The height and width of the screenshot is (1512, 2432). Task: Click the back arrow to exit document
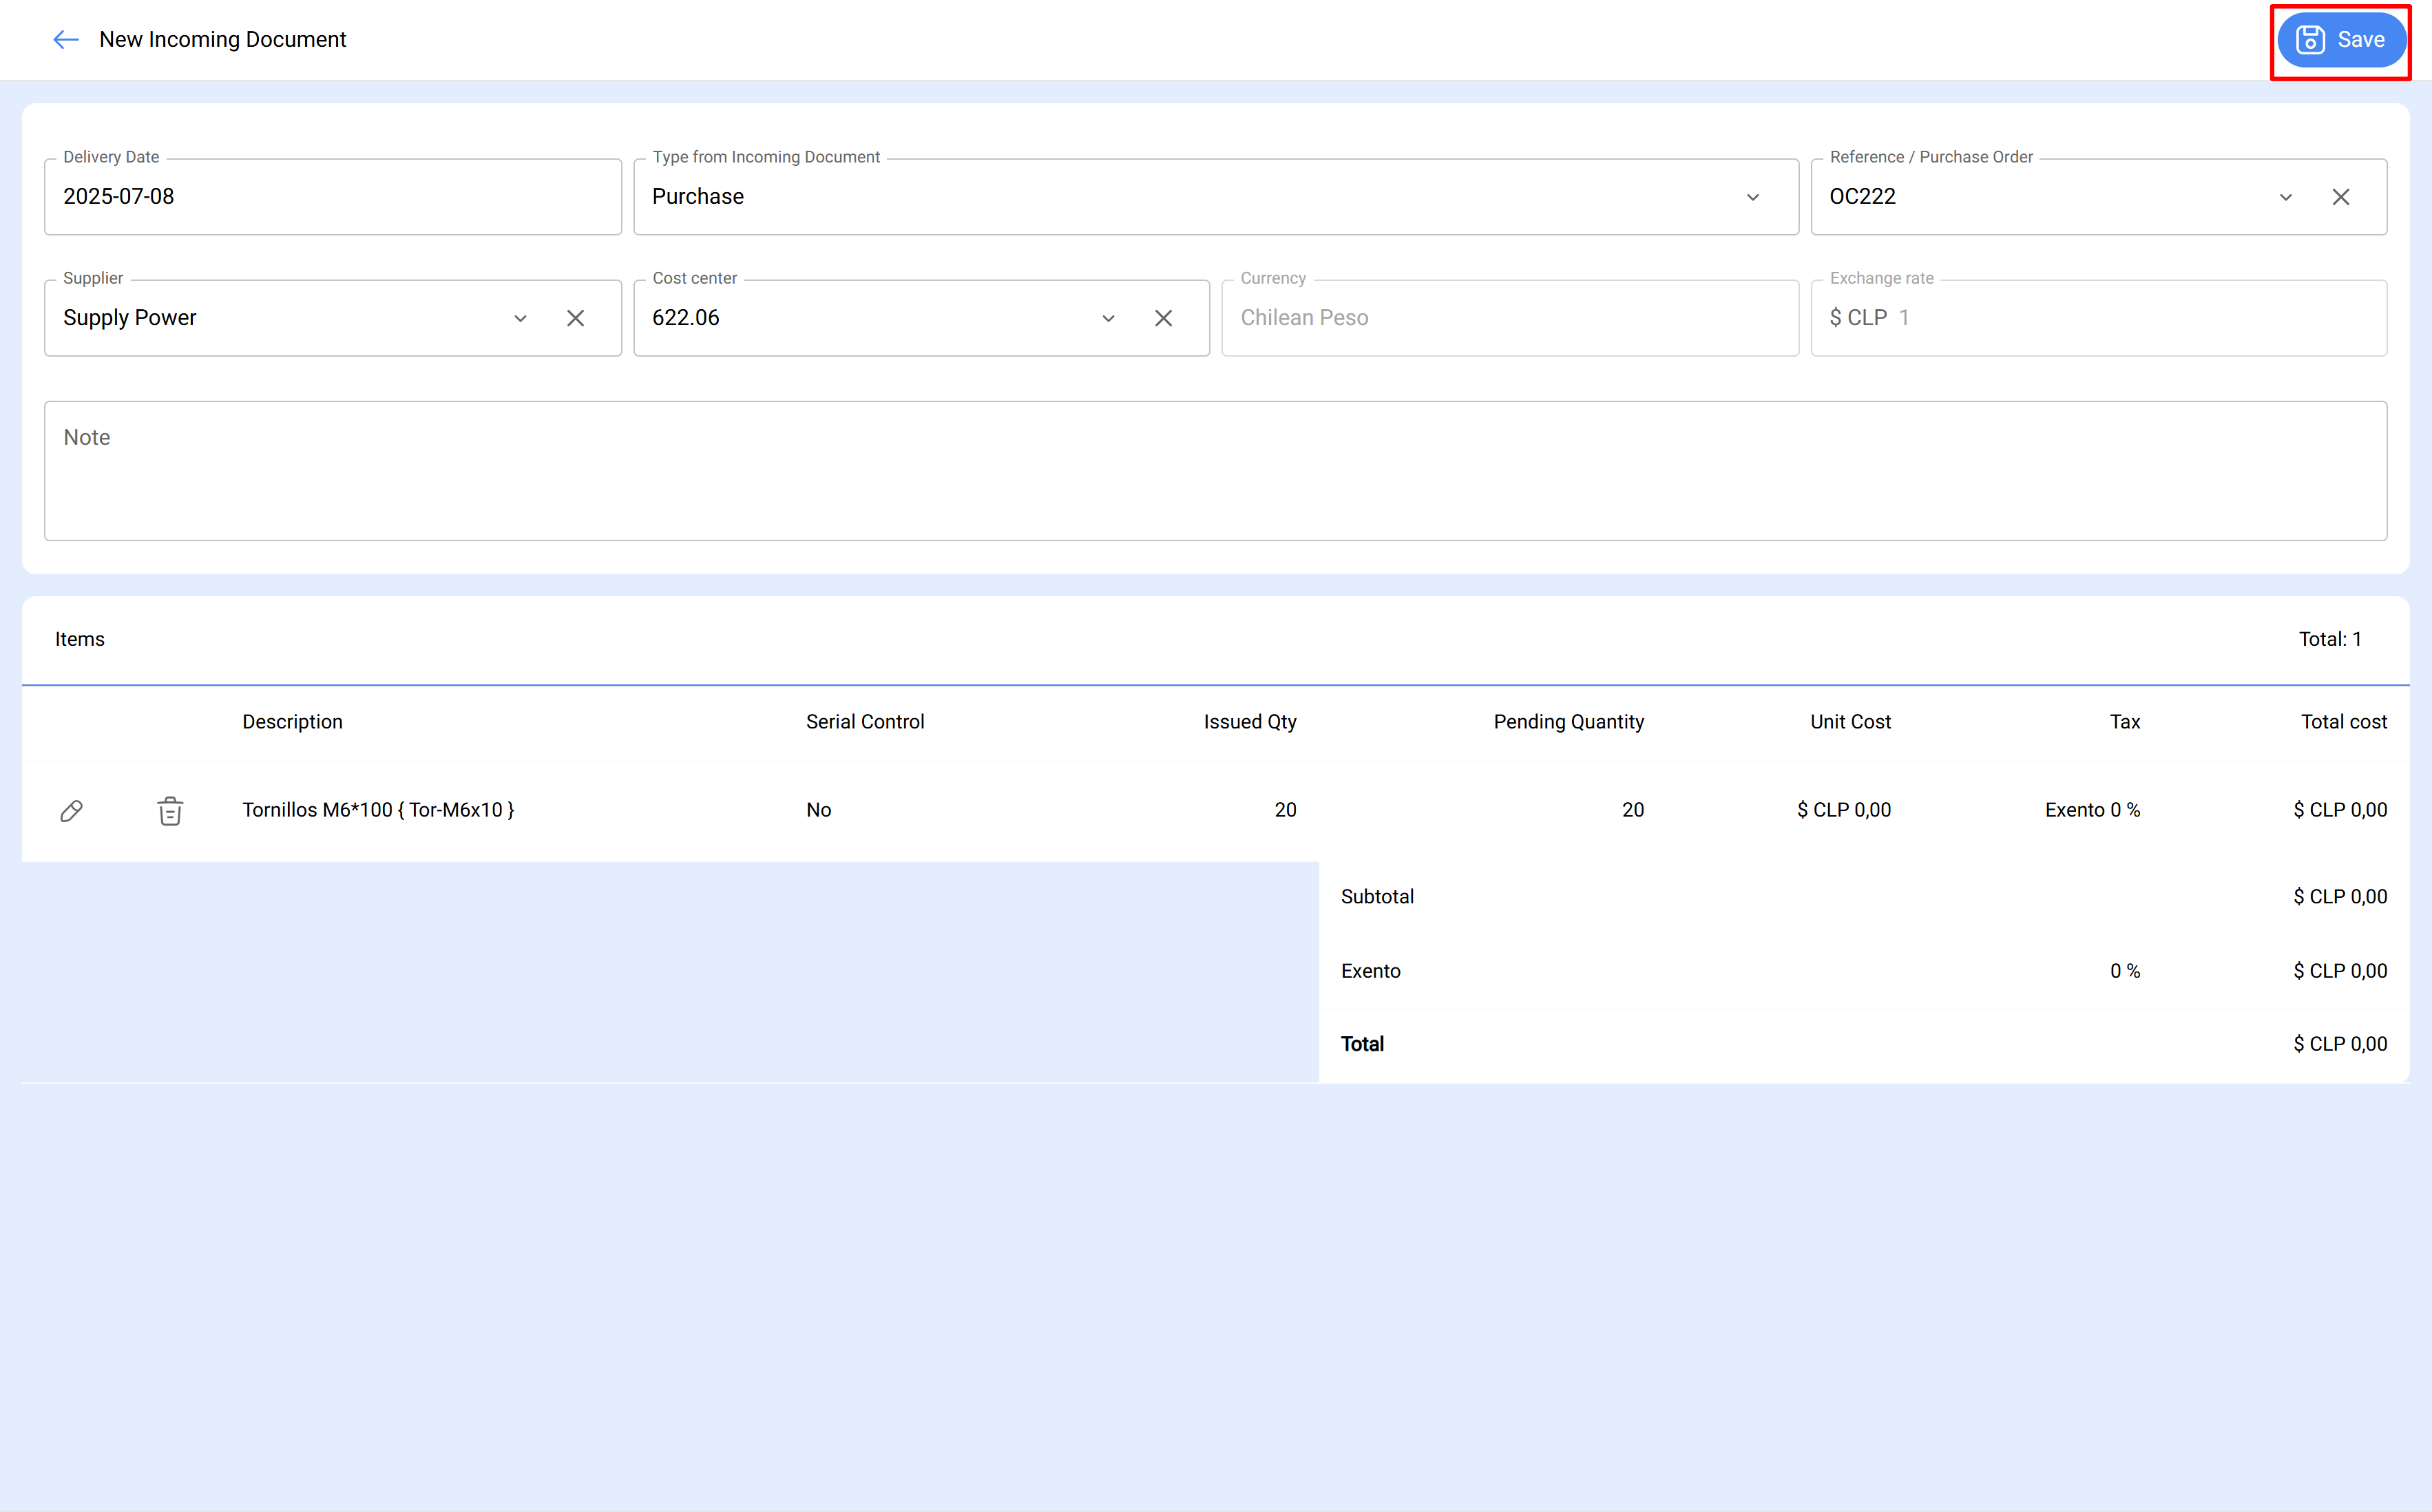(65, 39)
